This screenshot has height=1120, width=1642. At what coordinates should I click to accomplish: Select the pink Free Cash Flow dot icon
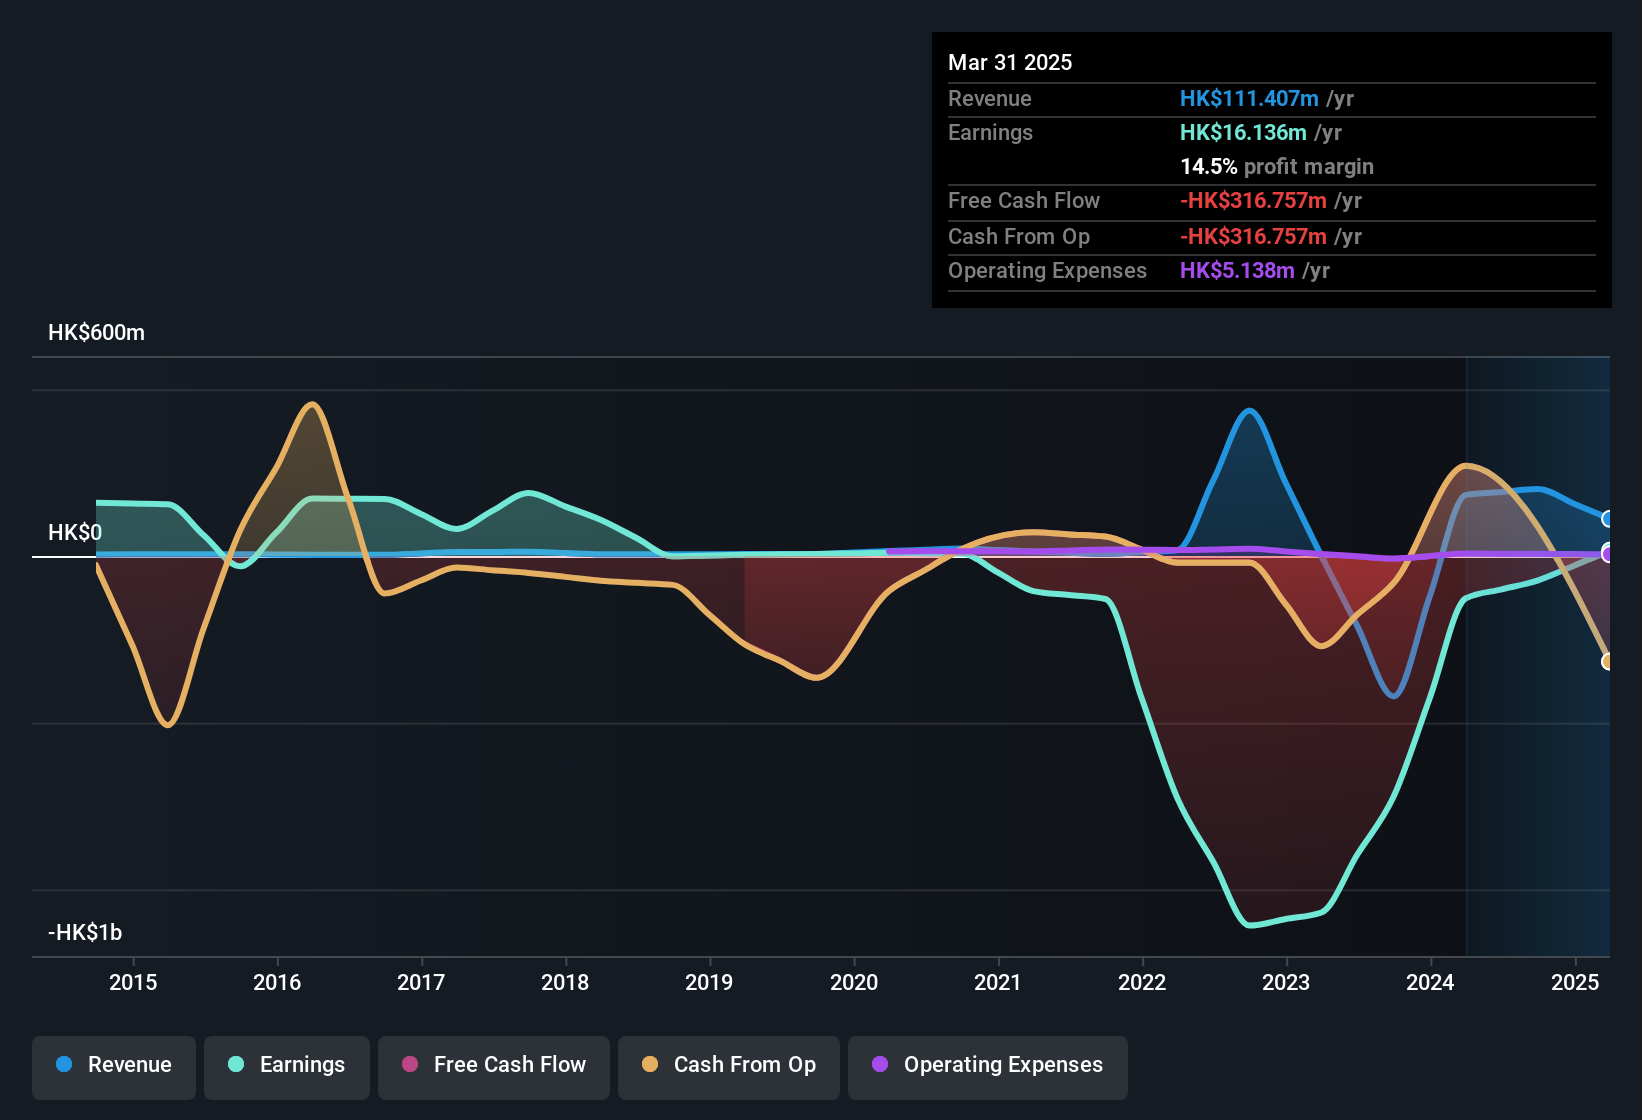(x=410, y=1065)
